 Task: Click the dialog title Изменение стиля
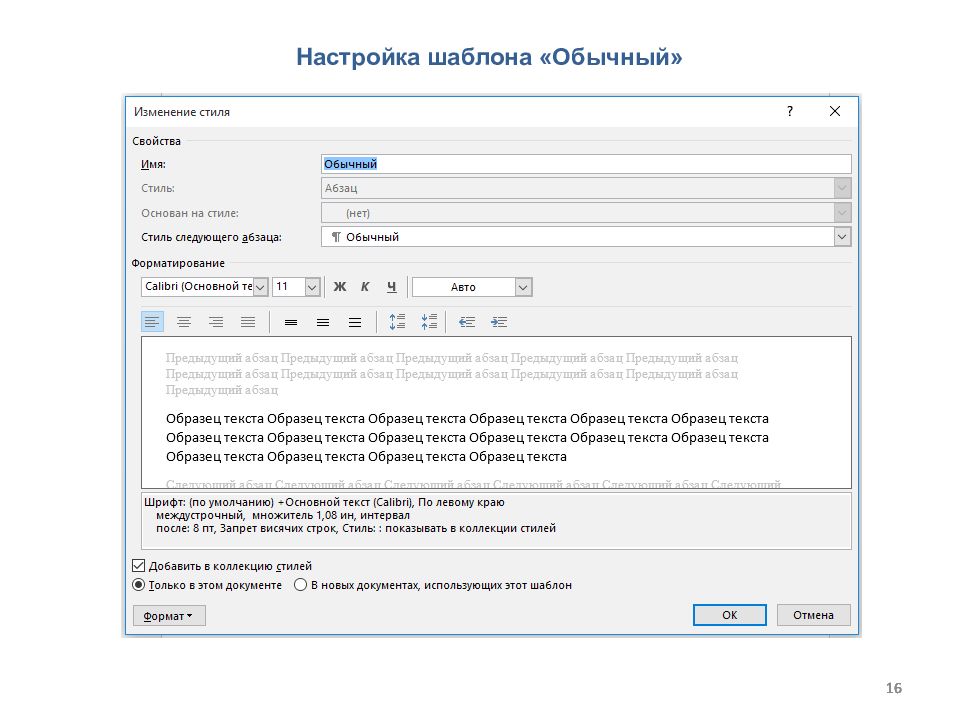(182, 112)
